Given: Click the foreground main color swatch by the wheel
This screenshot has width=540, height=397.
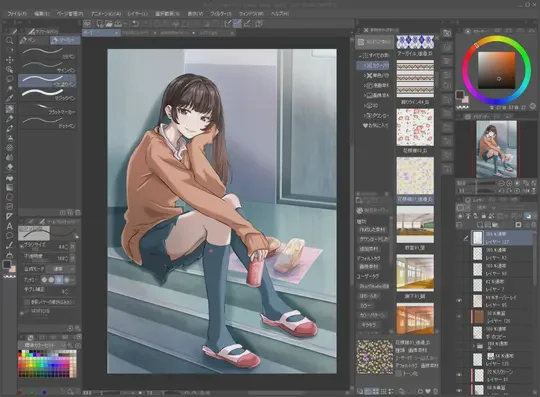Looking at the screenshot, I should (460, 94).
